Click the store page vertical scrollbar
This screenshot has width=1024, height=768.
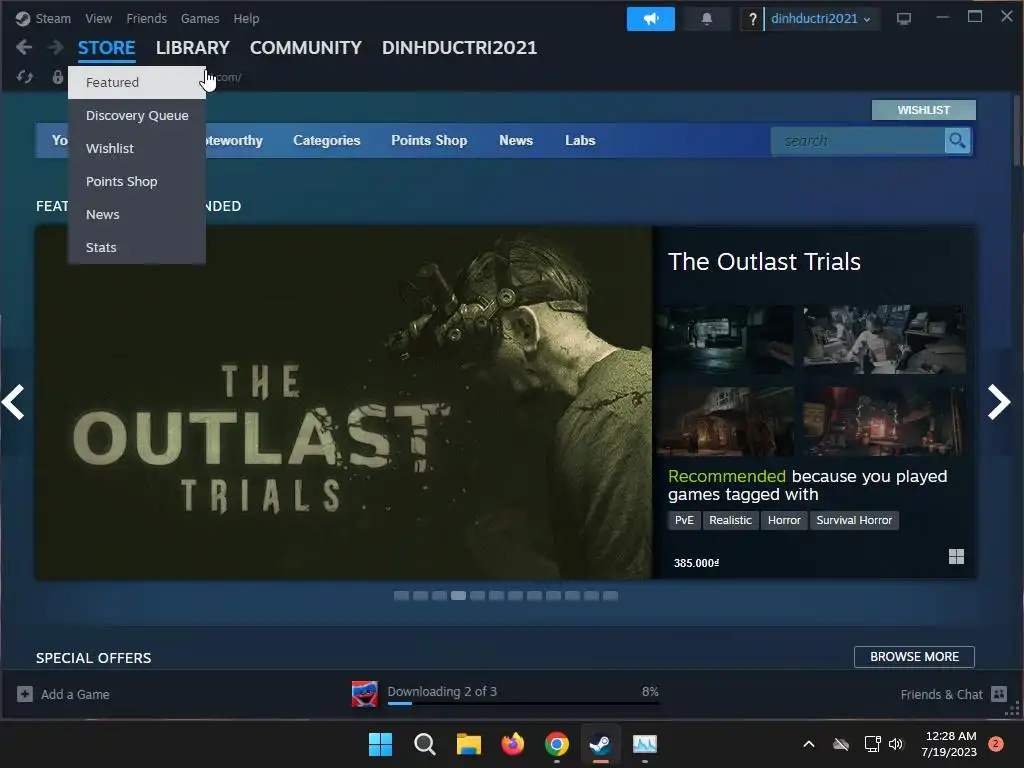pyautogui.click(x=1017, y=131)
